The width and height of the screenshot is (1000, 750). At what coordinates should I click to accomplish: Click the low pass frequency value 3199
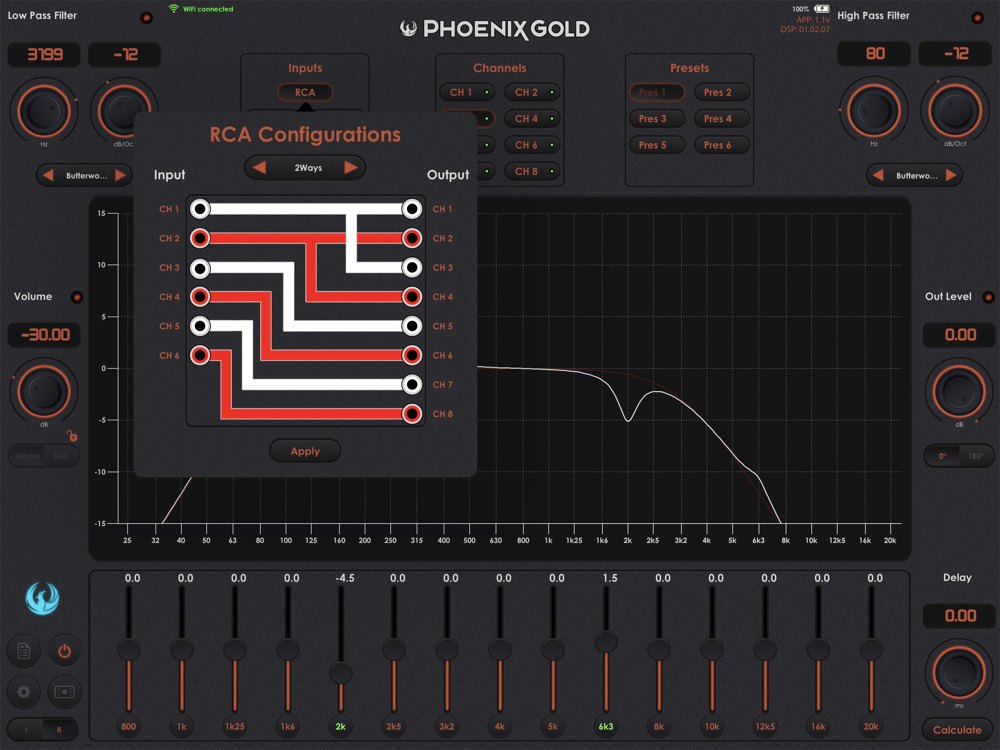[x=44, y=54]
